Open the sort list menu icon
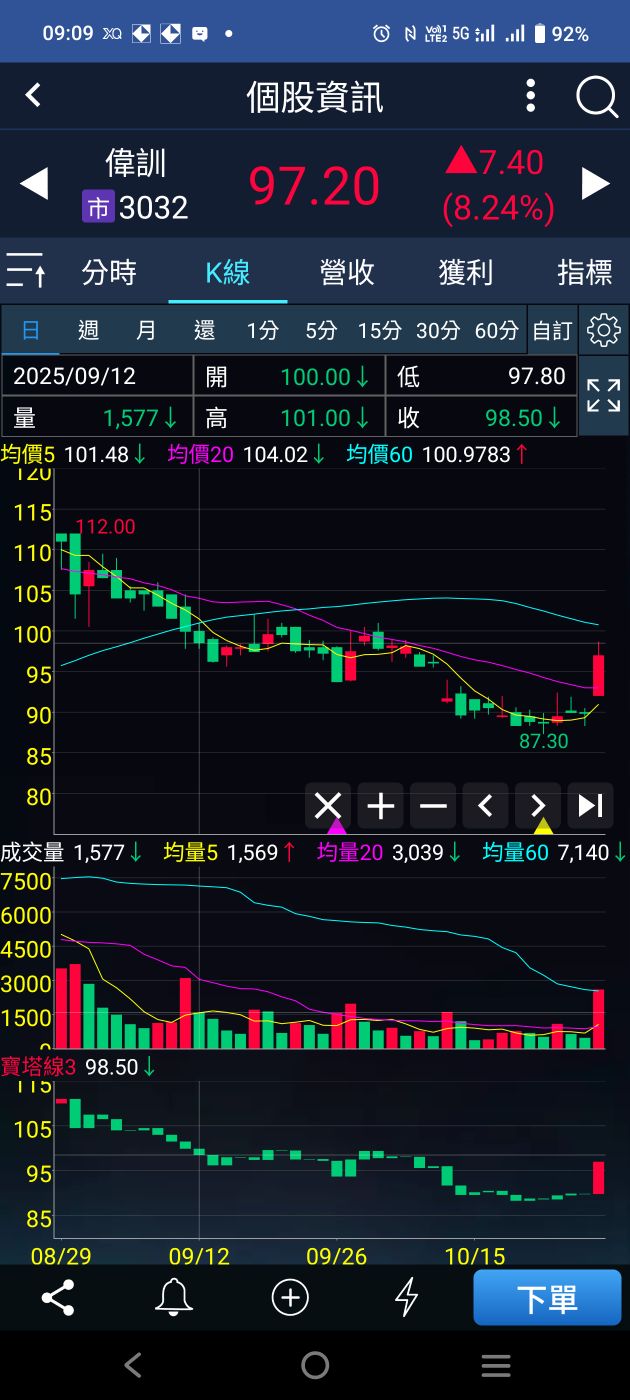The height and width of the screenshot is (1400, 630). (x=25, y=271)
